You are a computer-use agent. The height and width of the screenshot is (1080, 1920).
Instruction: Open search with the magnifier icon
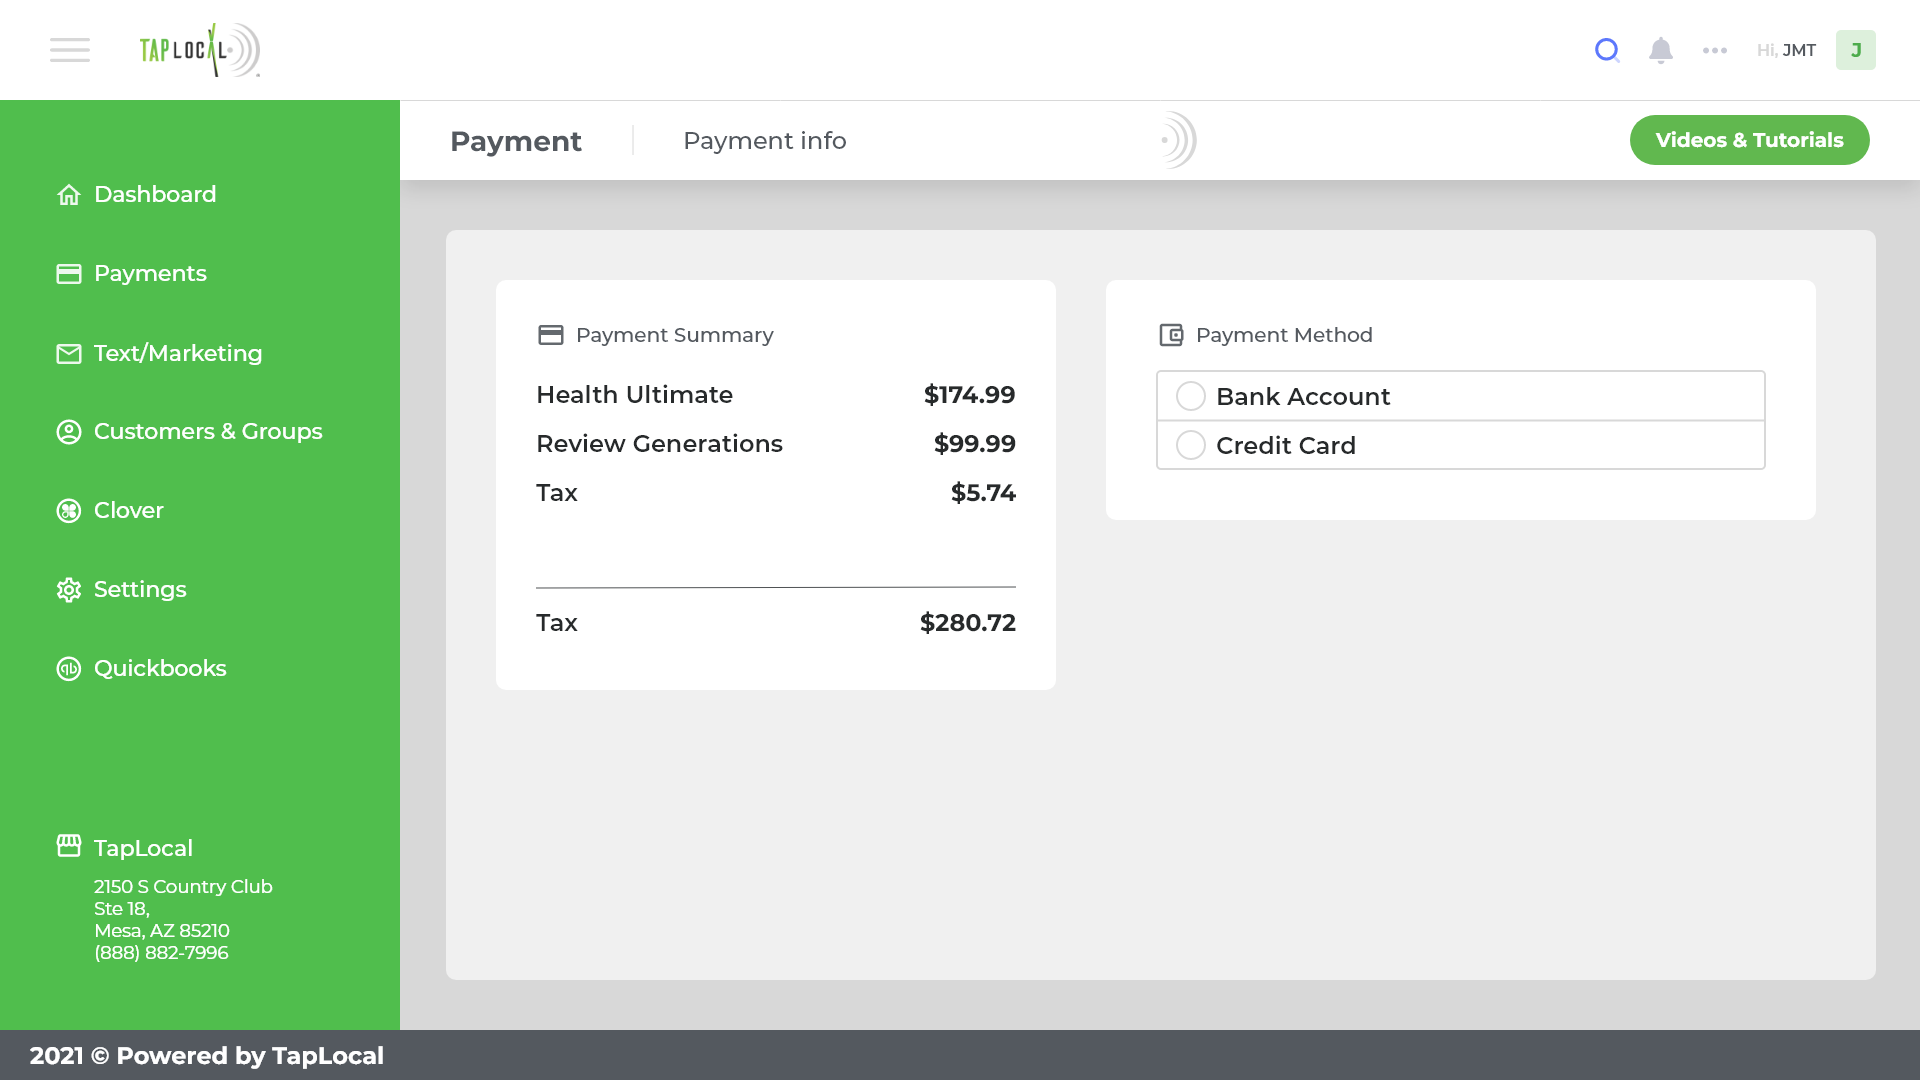point(1607,50)
